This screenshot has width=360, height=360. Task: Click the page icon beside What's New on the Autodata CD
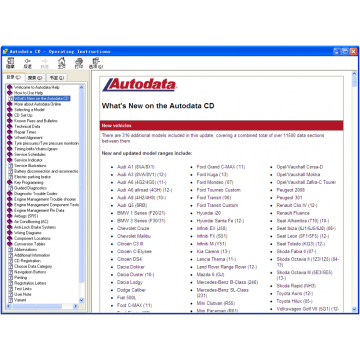click(10, 99)
